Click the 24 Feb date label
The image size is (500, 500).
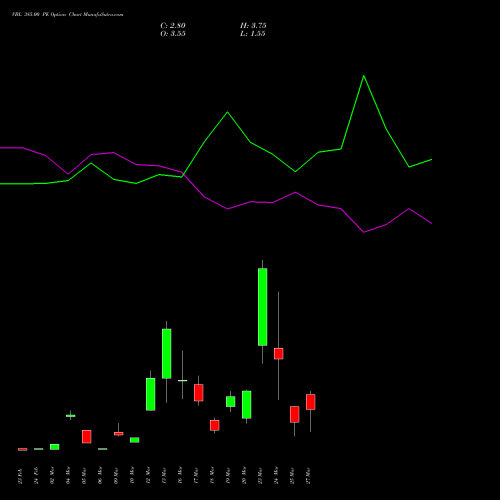click(36, 476)
